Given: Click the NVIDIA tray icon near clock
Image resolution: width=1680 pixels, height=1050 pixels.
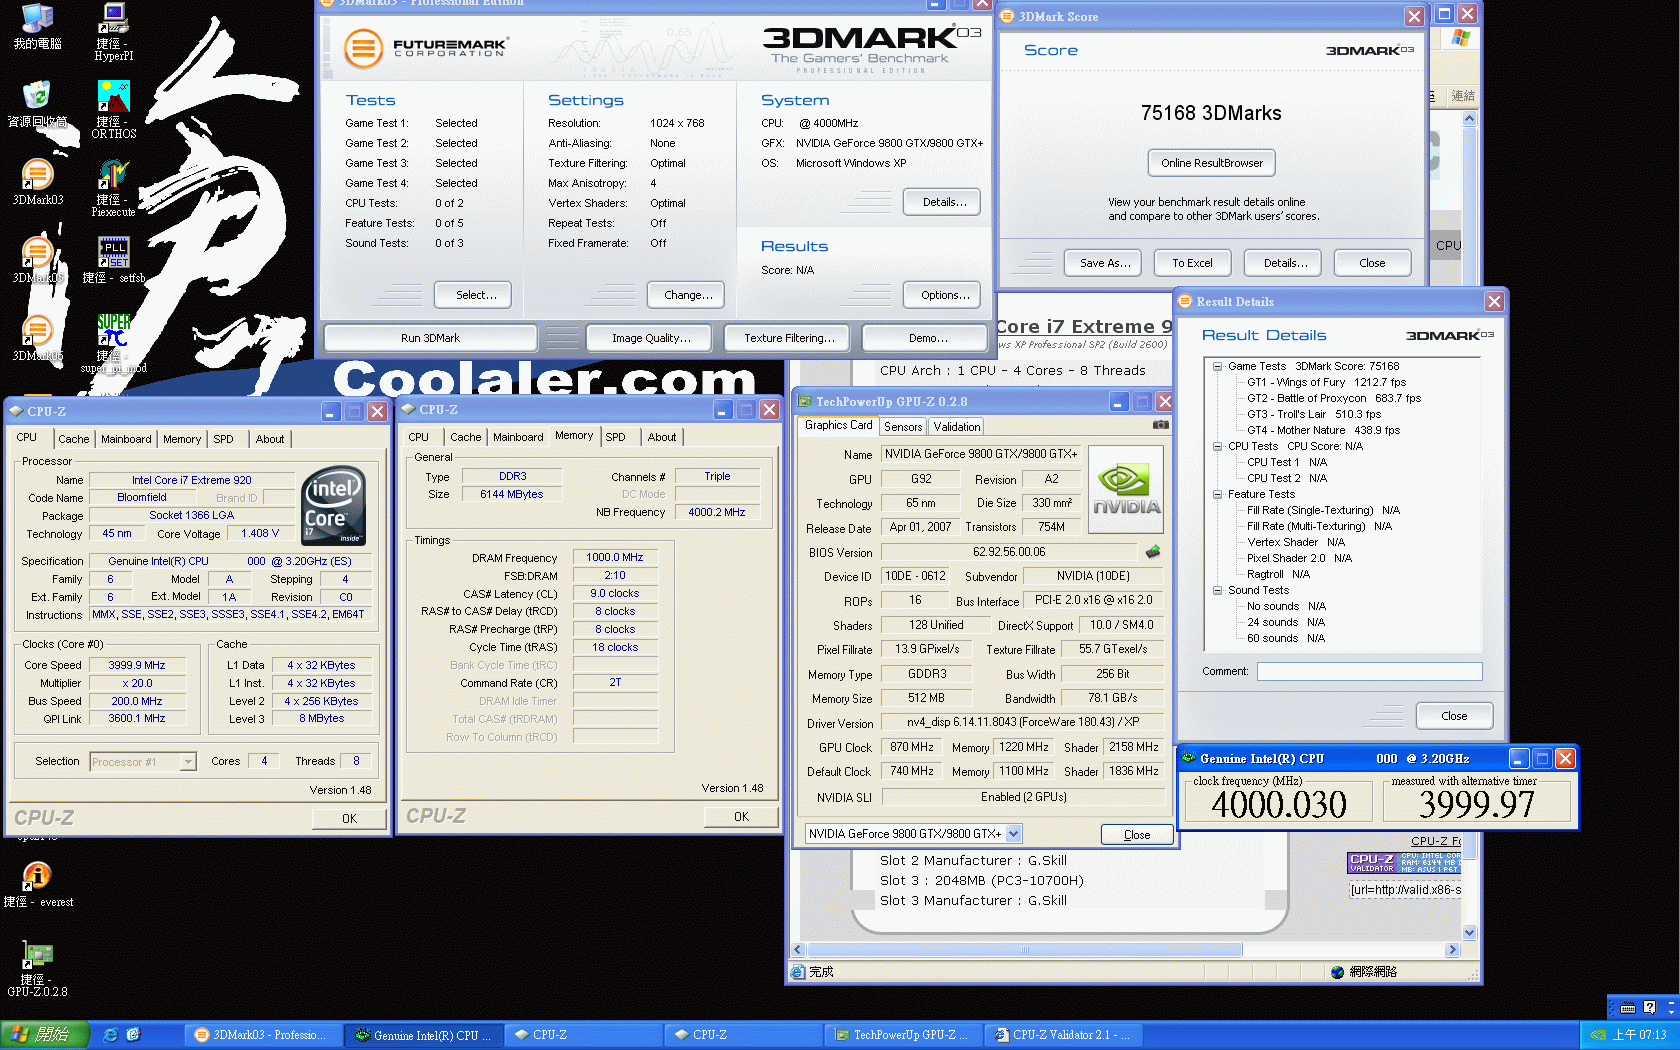Looking at the screenshot, I should tap(1598, 1035).
